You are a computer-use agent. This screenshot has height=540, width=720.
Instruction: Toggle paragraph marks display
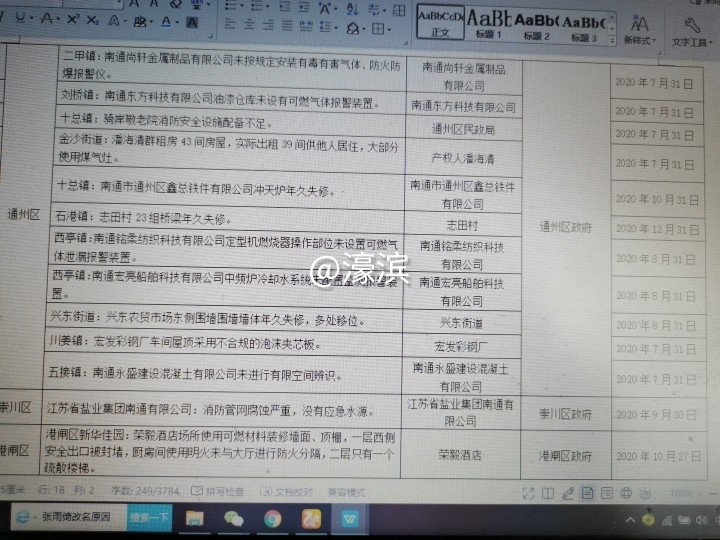coord(373,9)
